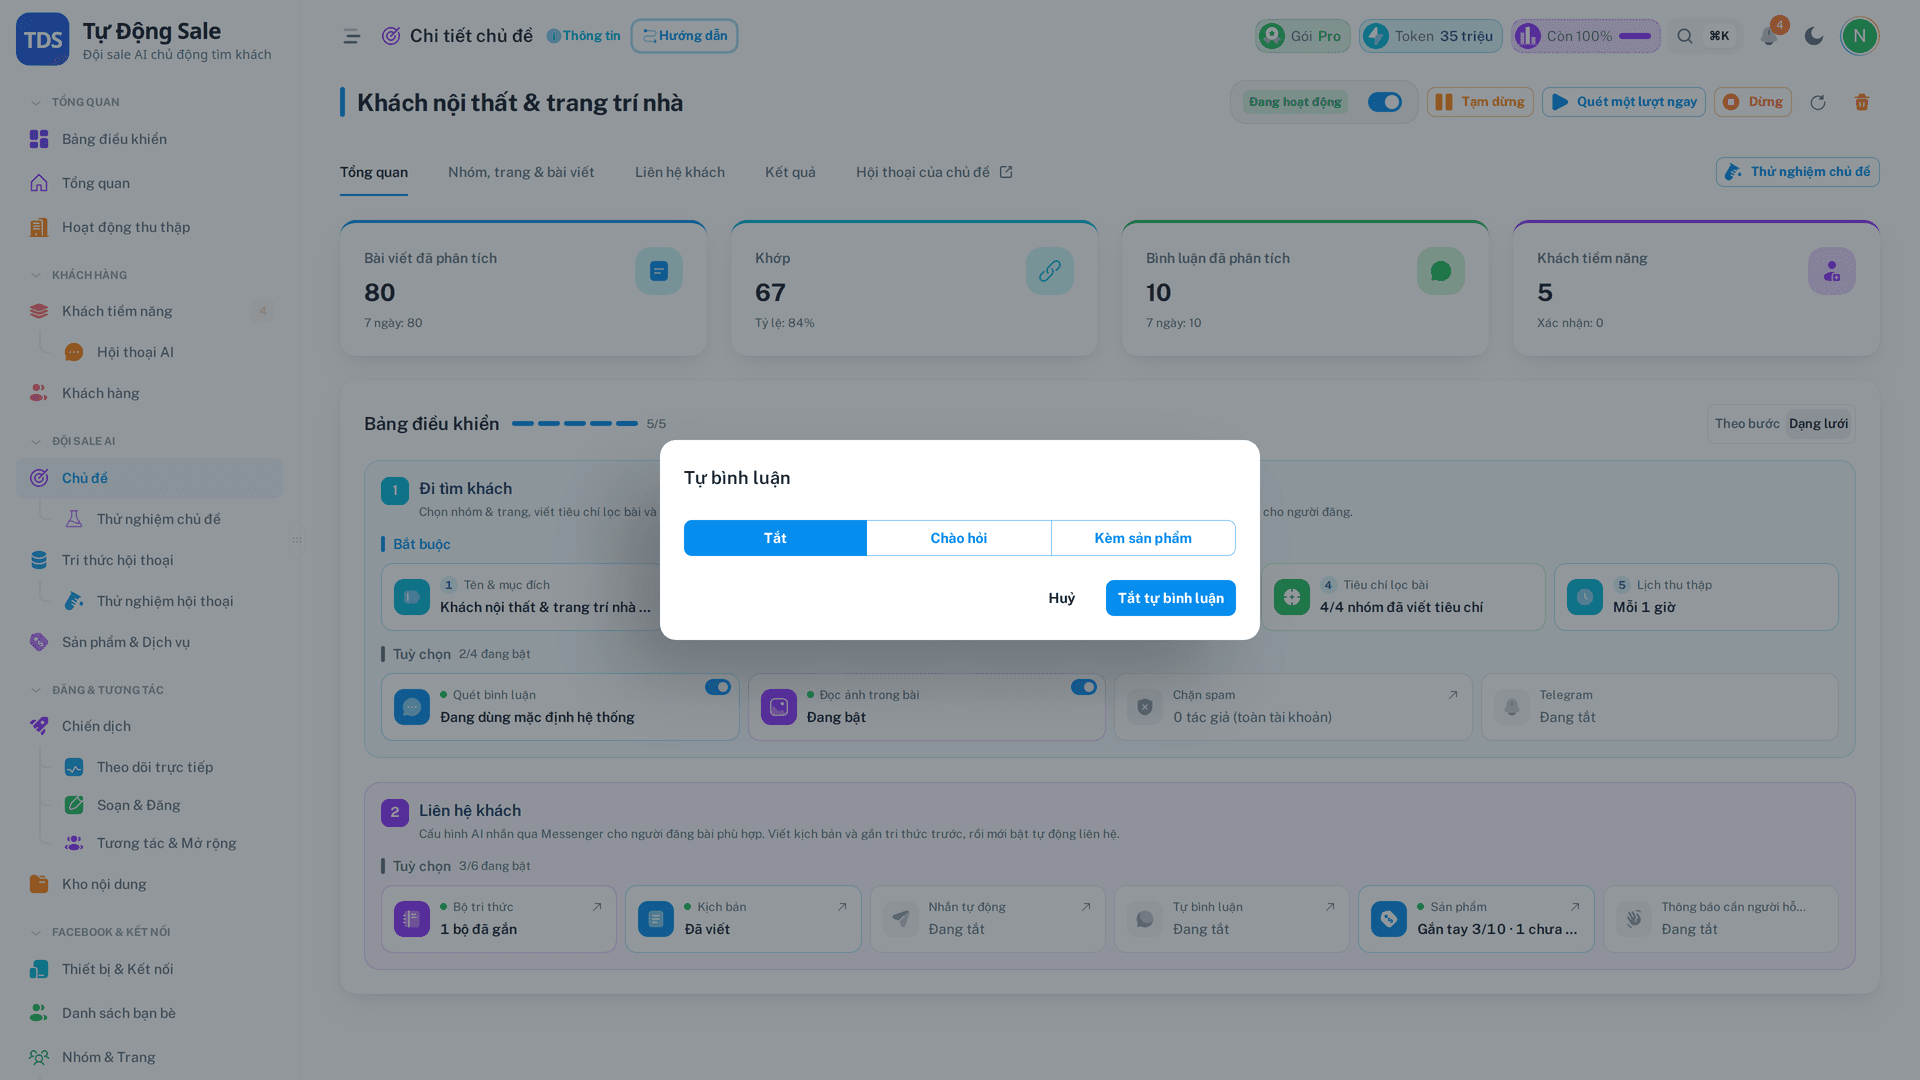Switch to Liên hệ khách tab
This screenshot has width=1920, height=1080.
click(x=680, y=172)
